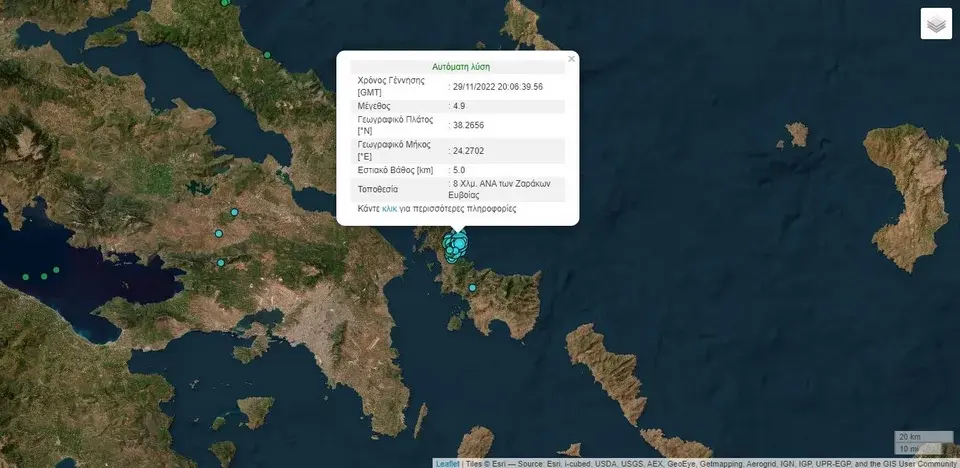
Task: Select the rightmost green marker in the gulf
Action: (x=57, y=270)
